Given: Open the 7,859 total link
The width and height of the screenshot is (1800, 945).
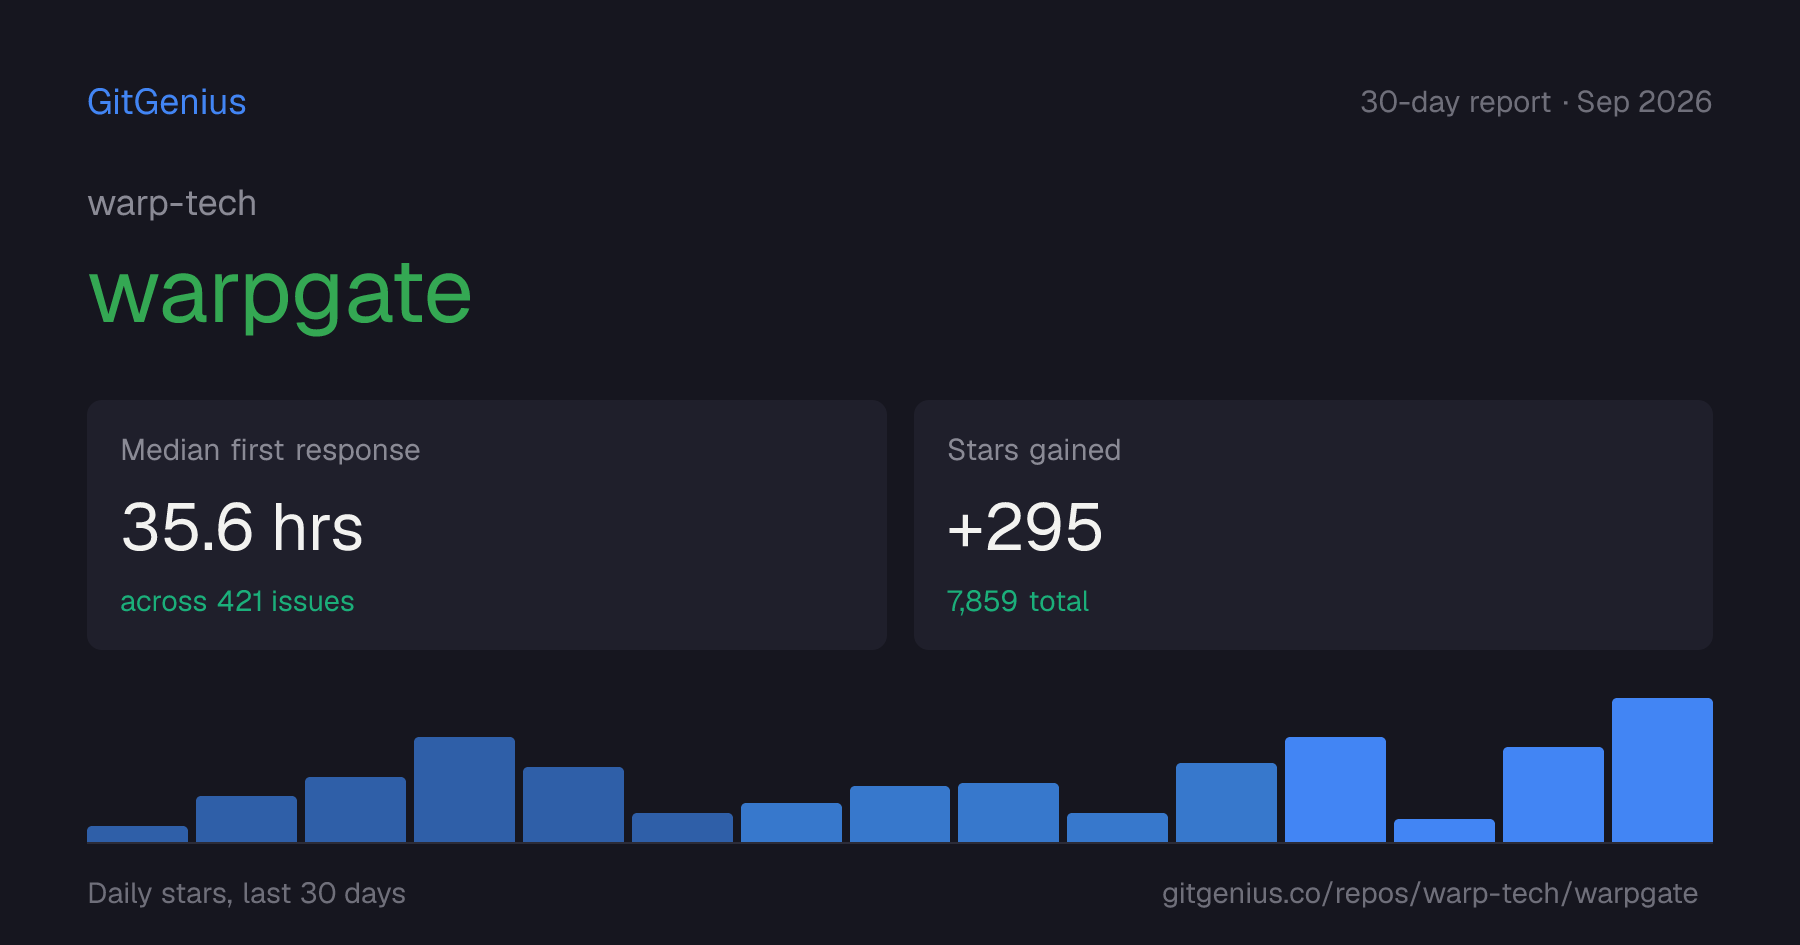Looking at the screenshot, I should point(1018,601).
